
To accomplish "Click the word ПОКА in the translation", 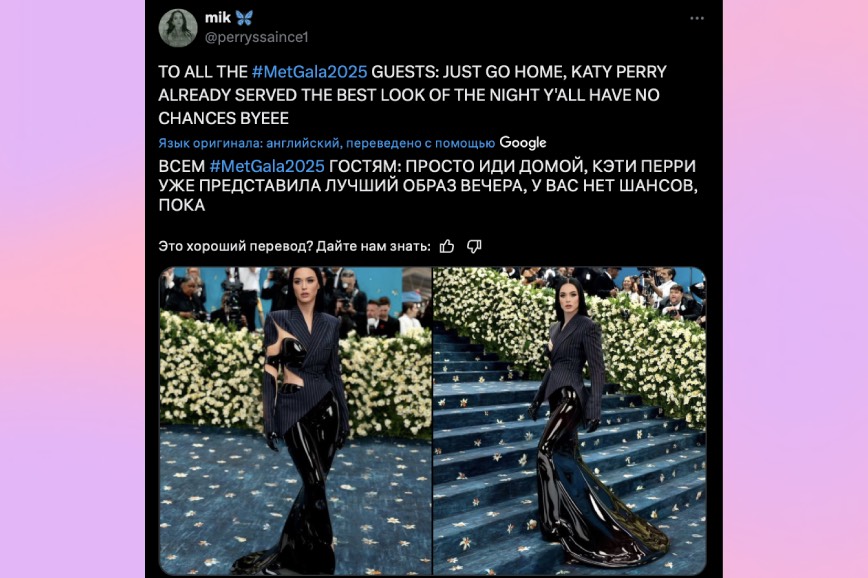I will tap(182, 205).
